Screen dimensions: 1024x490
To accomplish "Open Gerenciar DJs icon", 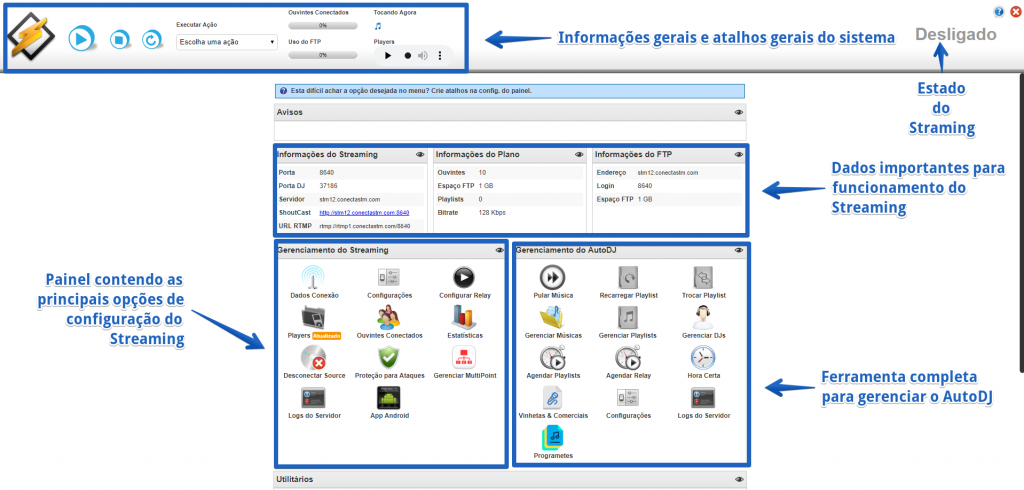I will coord(704,318).
